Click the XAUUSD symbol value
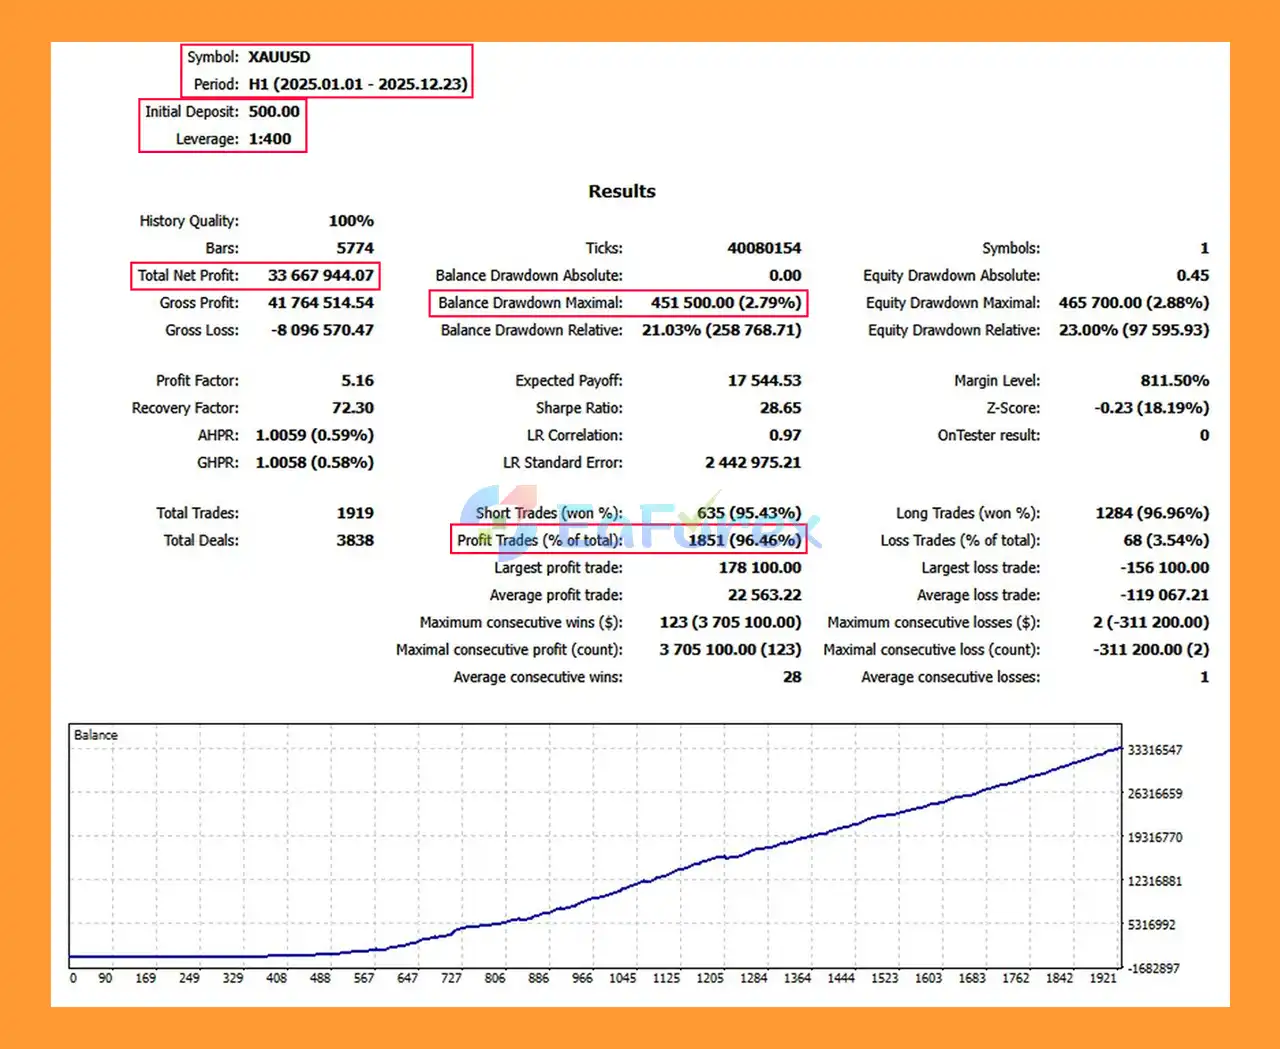 coord(279,57)
